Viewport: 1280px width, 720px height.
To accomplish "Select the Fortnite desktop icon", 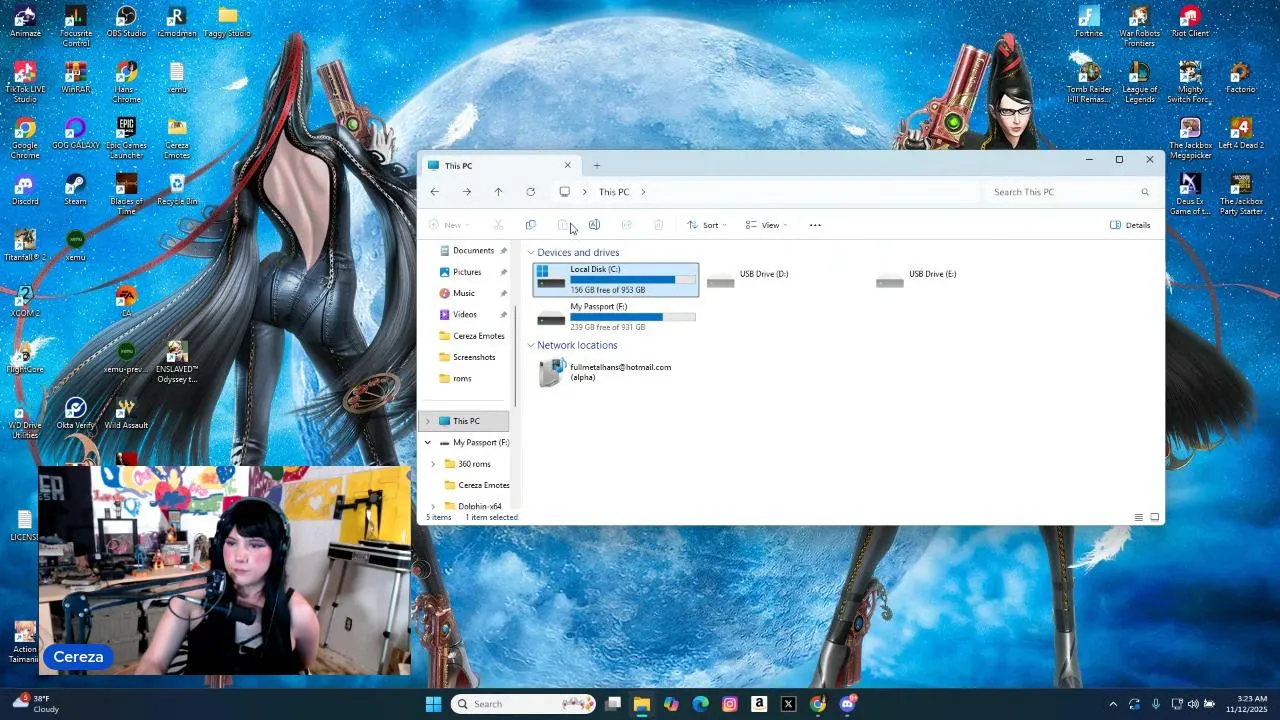I will [x=1089, y=23].
